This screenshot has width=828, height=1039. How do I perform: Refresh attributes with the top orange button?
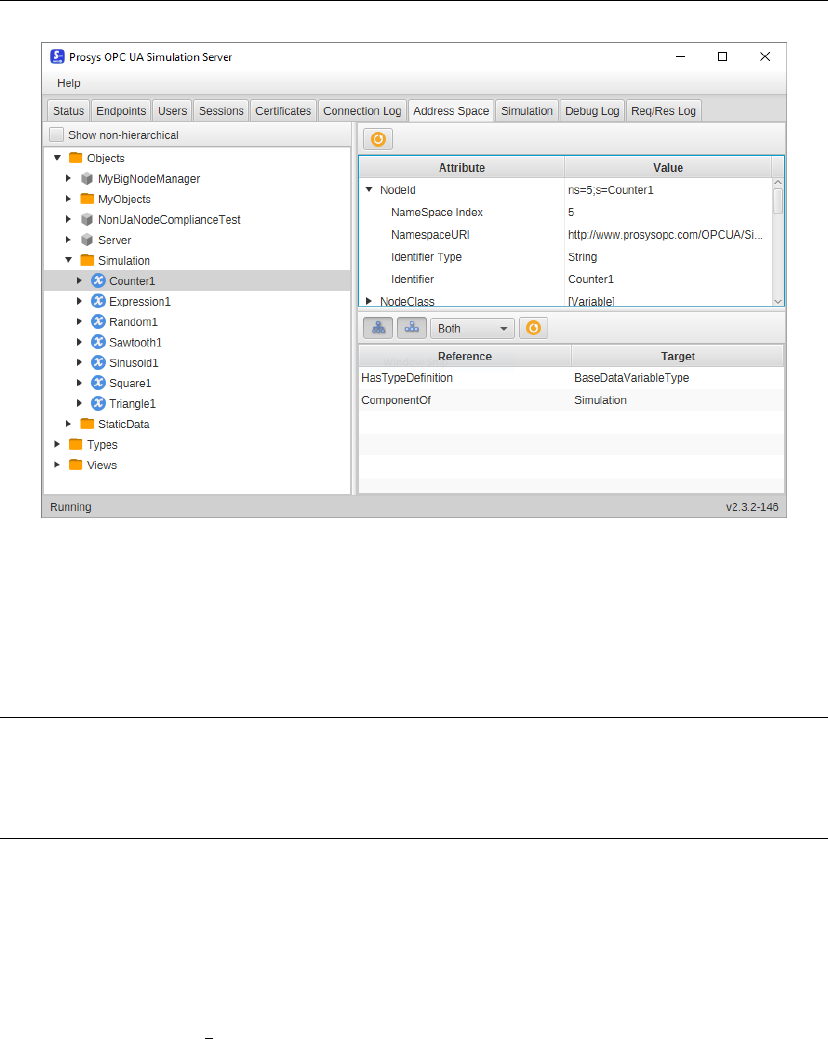tap(378, 139)
